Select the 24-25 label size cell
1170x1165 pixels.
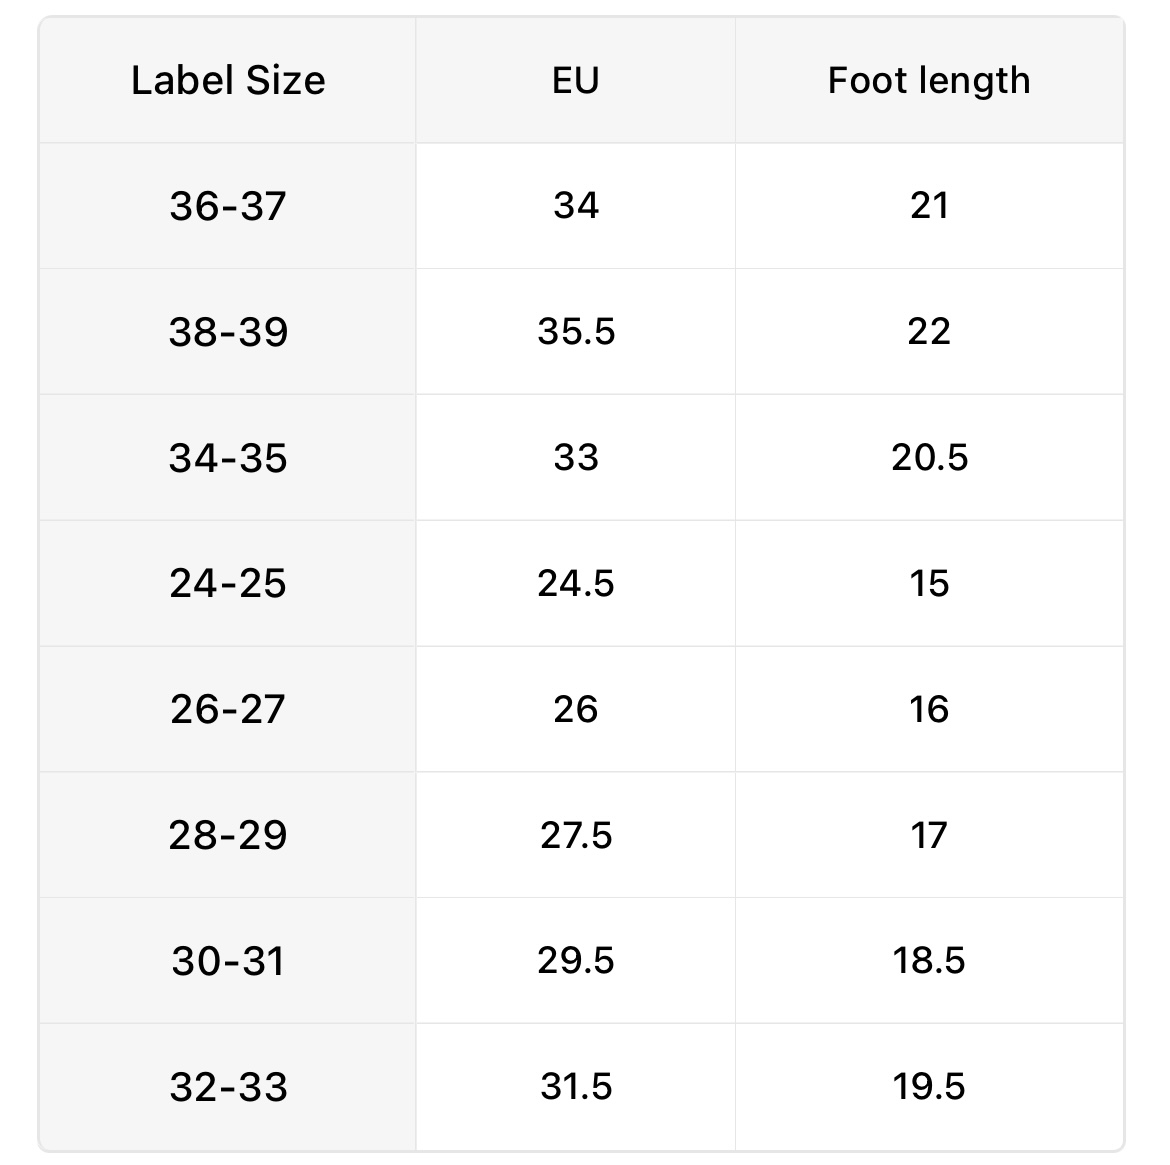[x=228, y=583]
